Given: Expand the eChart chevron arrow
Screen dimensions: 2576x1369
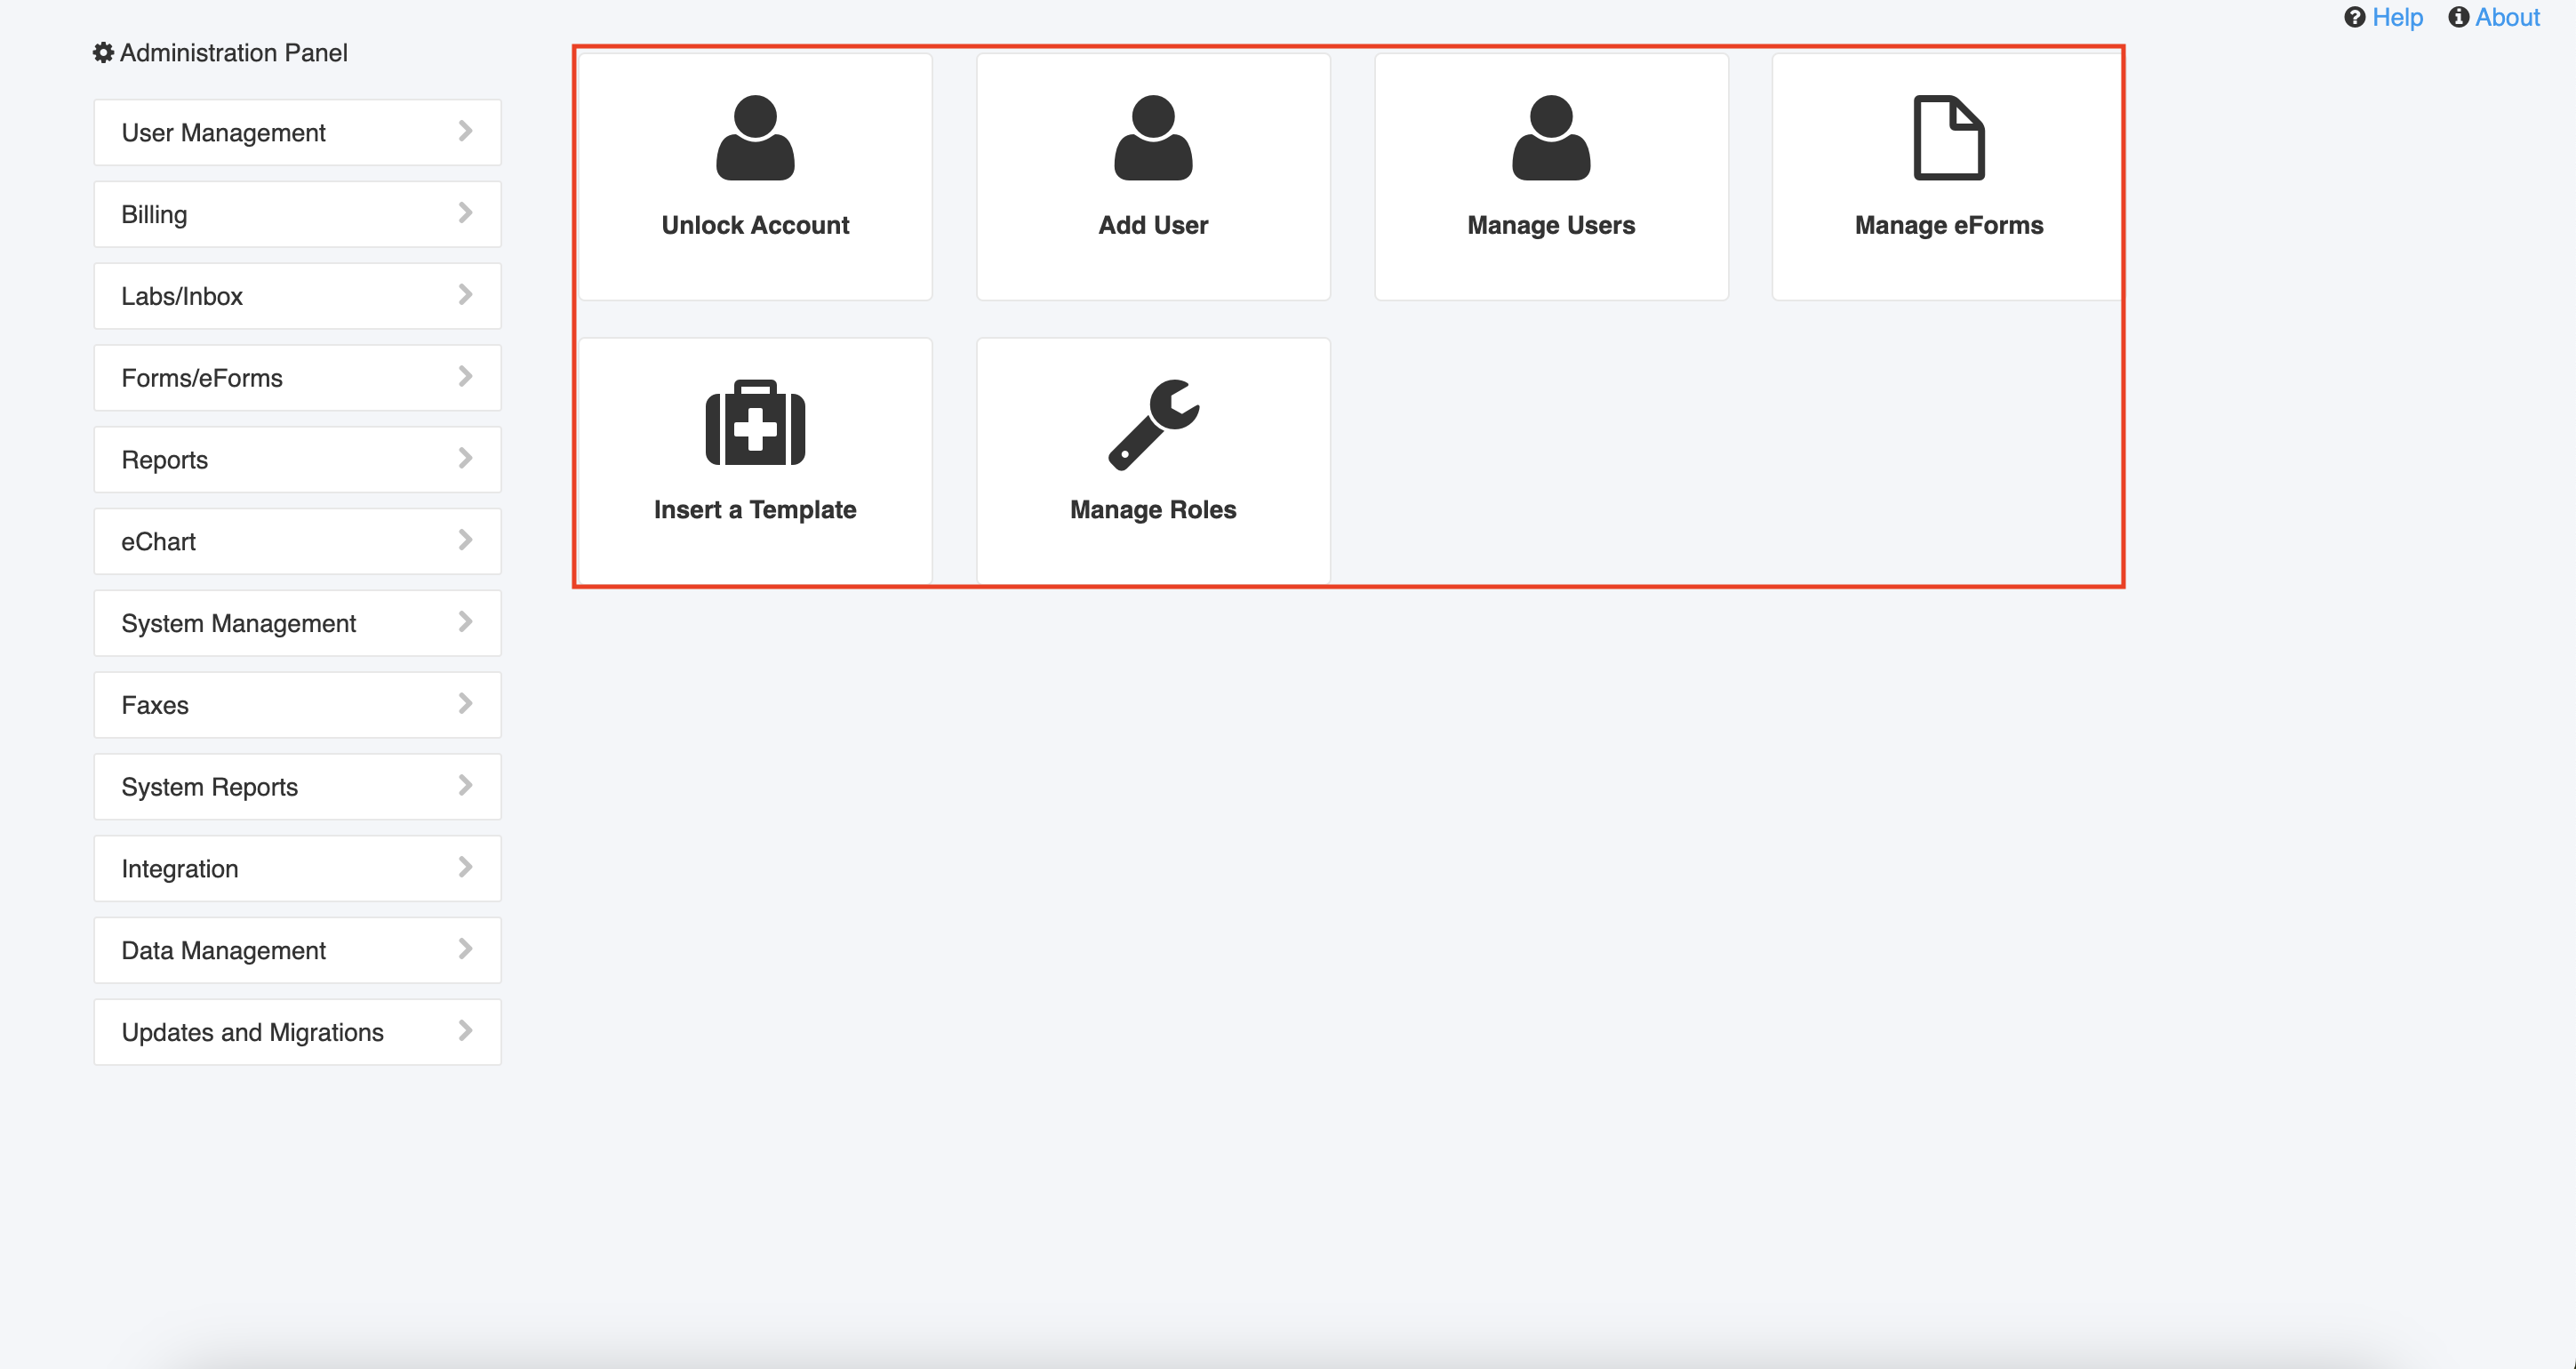Looking at the screenshot, I should click(465, 540).
